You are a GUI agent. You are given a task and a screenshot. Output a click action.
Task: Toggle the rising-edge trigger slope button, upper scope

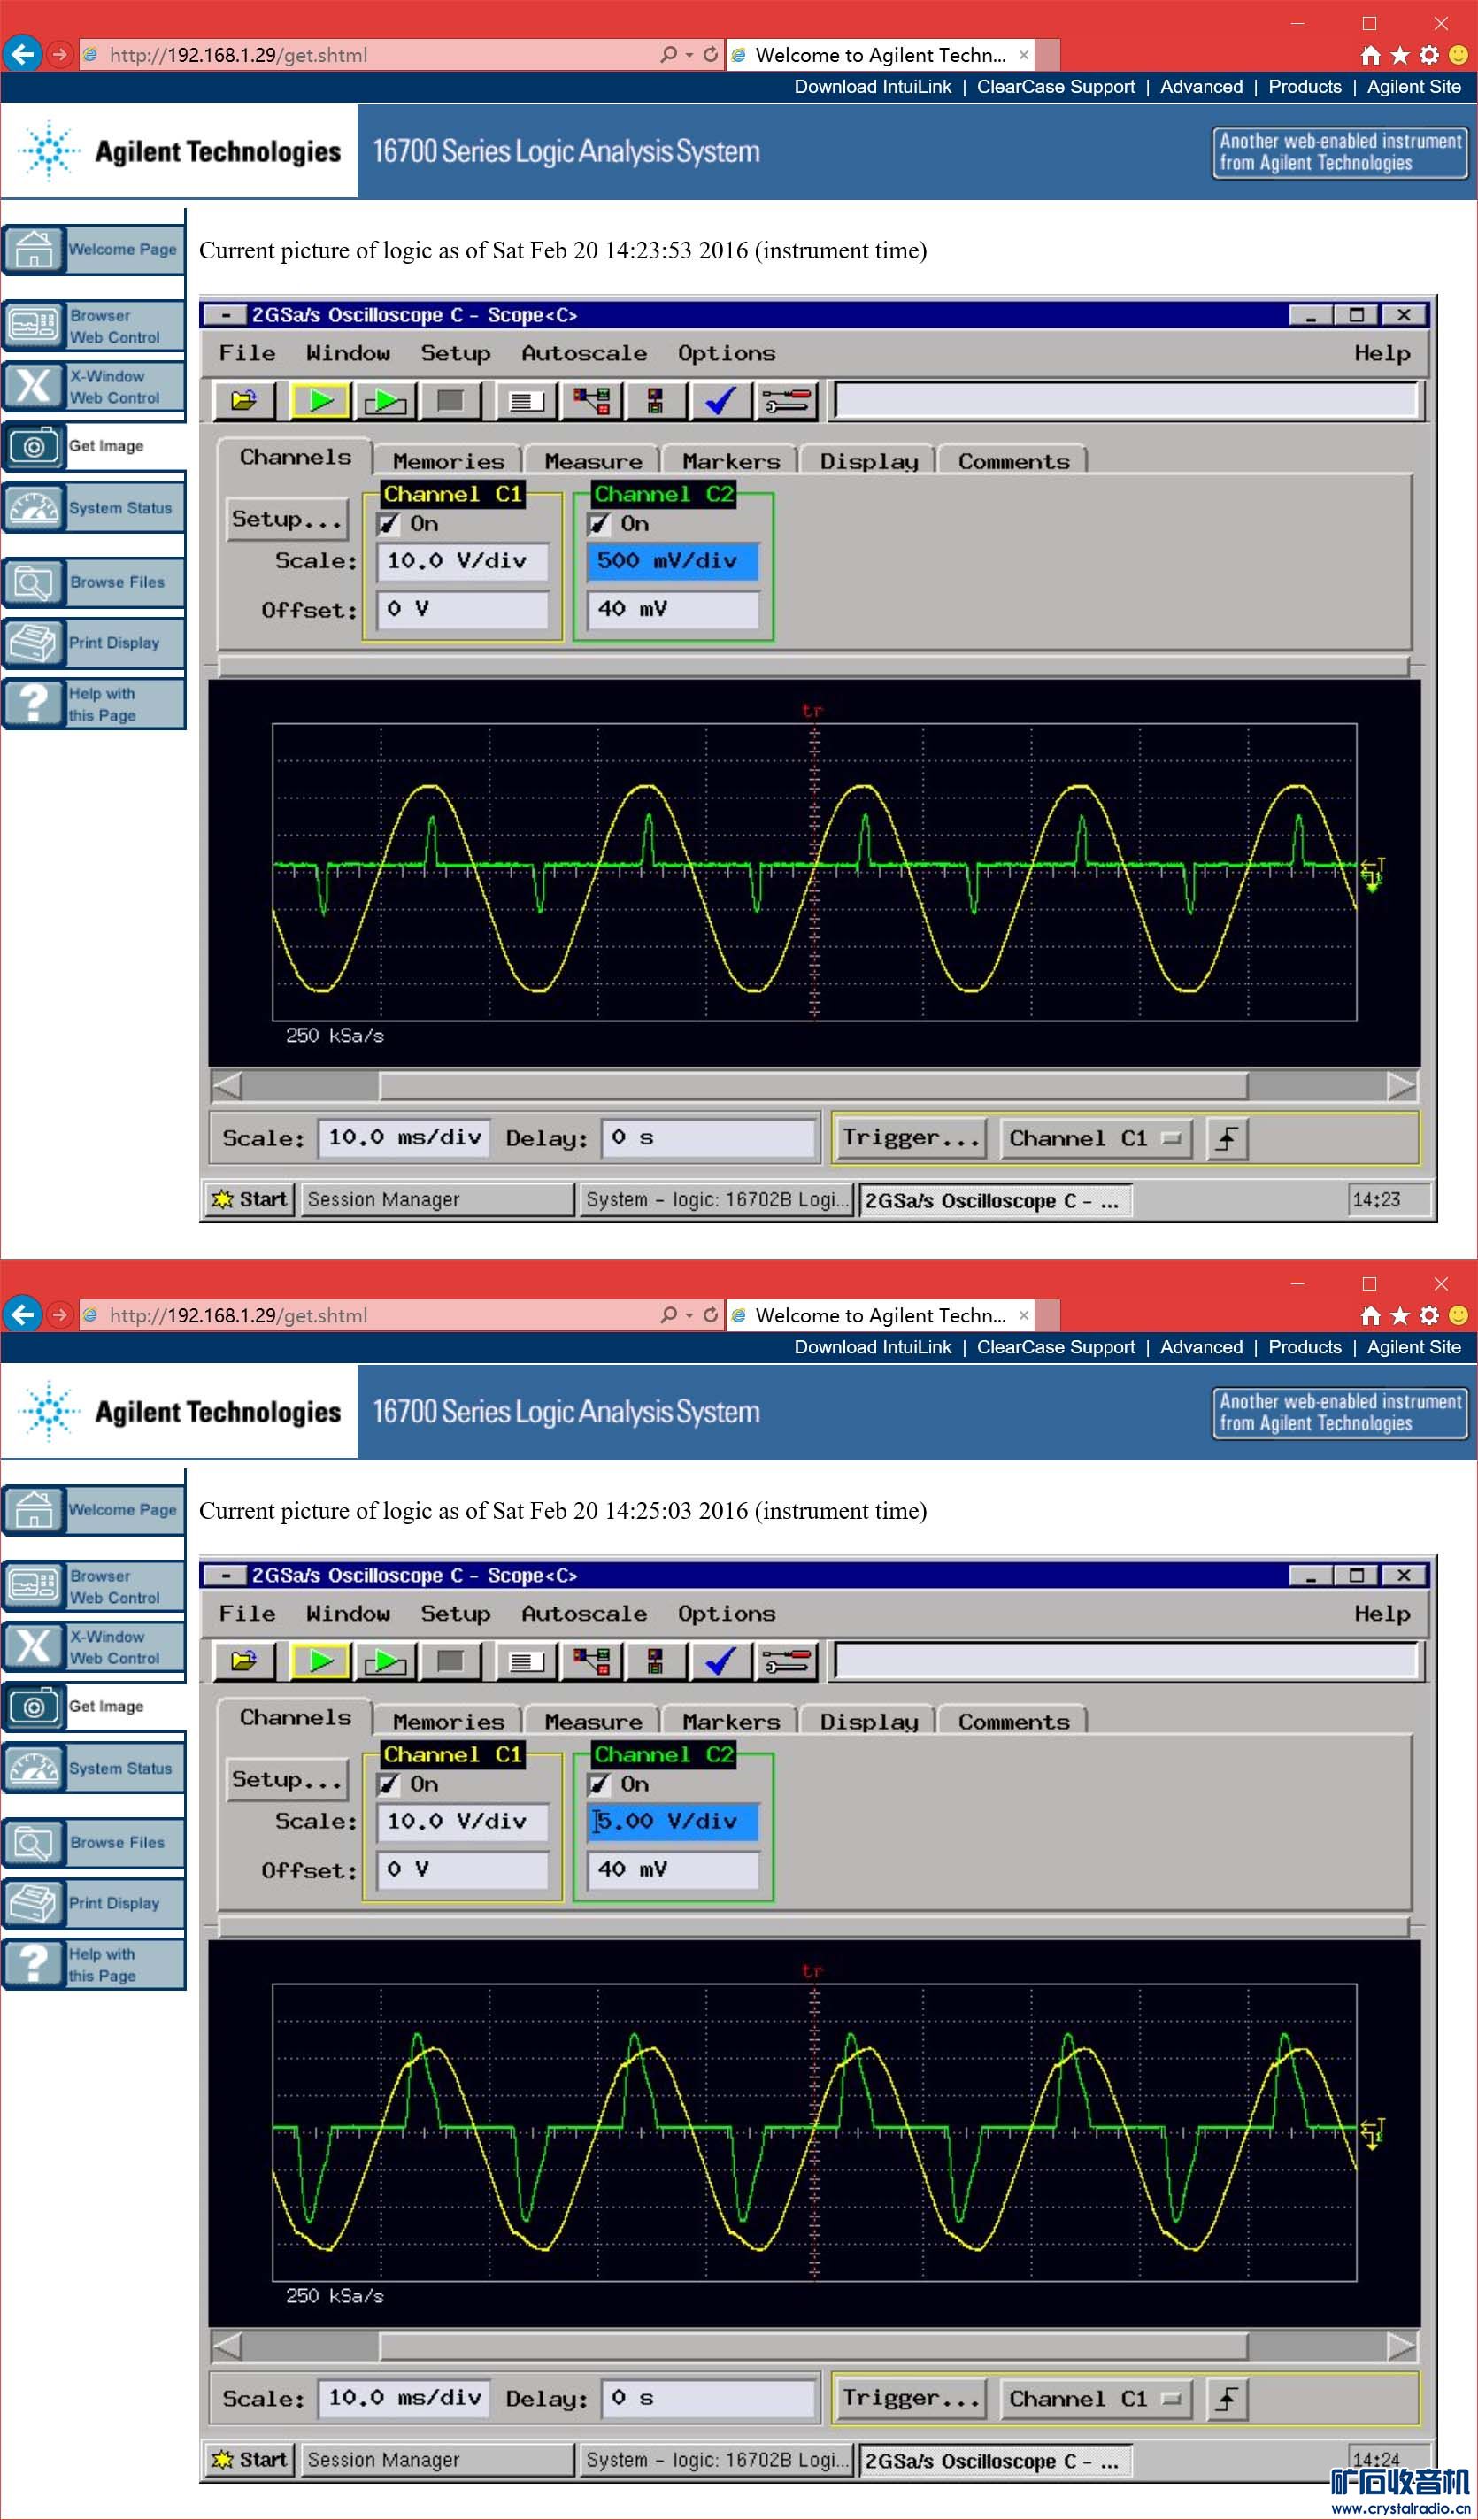(x=1226, y=1138)
